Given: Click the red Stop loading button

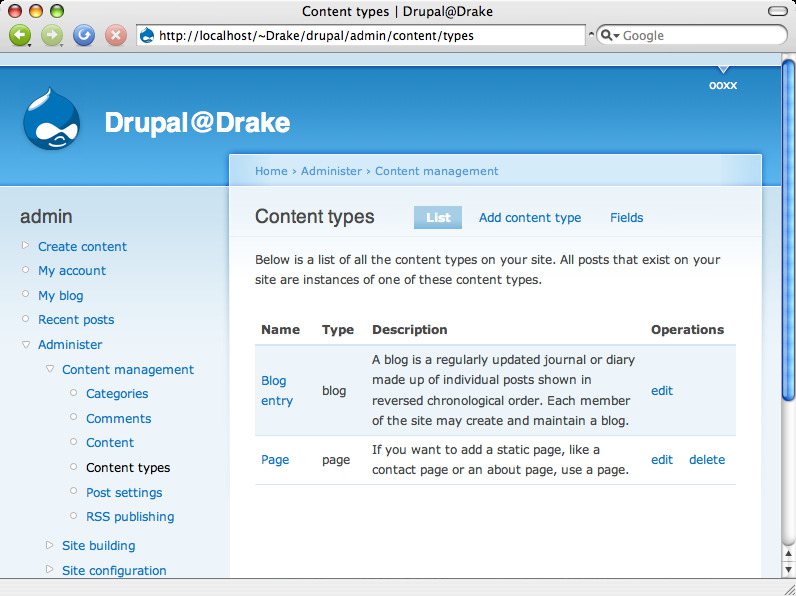Looking at the screenshot, I should pos(116,36).
